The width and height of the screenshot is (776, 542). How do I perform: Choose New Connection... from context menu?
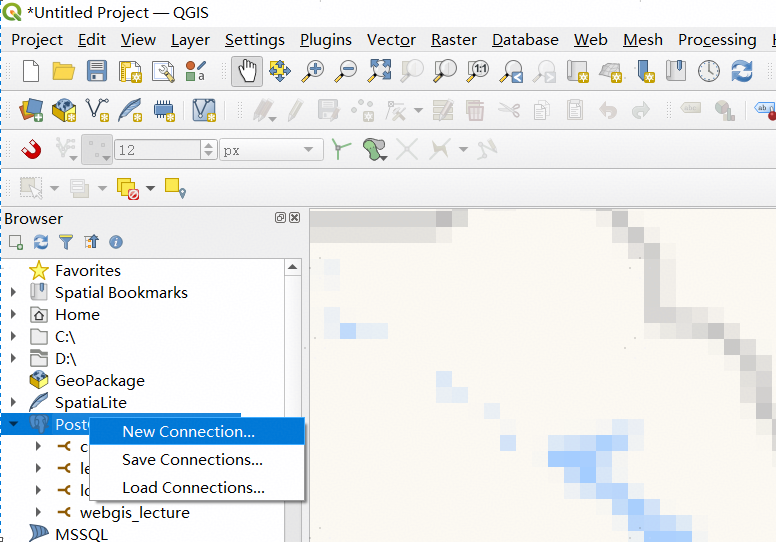click(x=188, y=432)
